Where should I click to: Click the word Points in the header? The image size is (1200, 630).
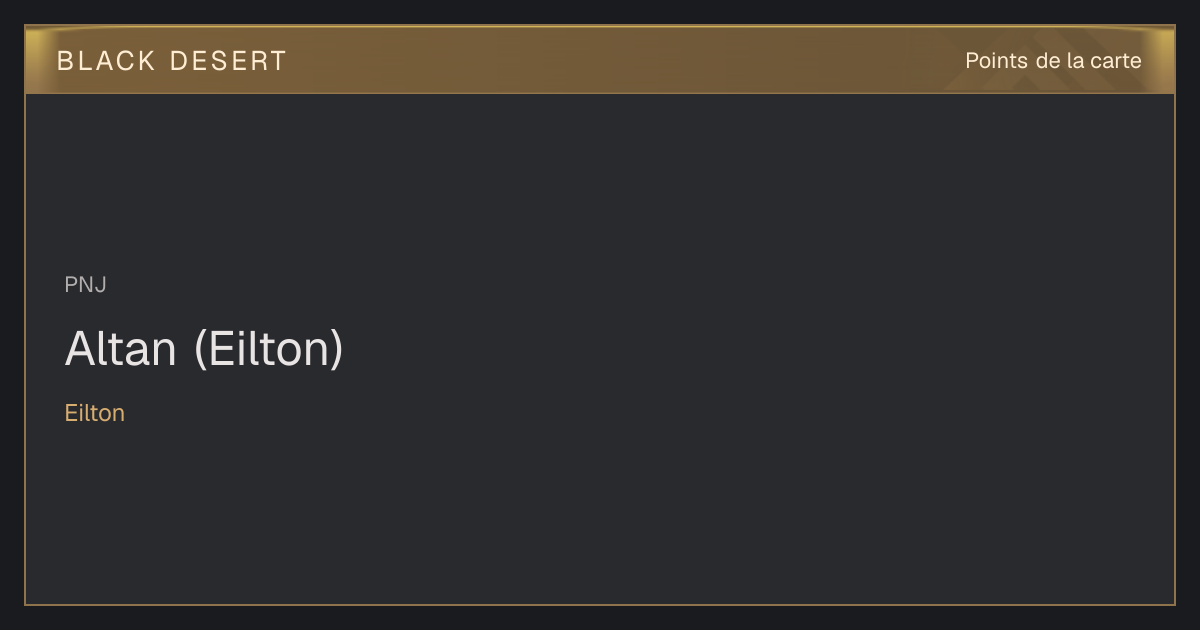point(996,61)
